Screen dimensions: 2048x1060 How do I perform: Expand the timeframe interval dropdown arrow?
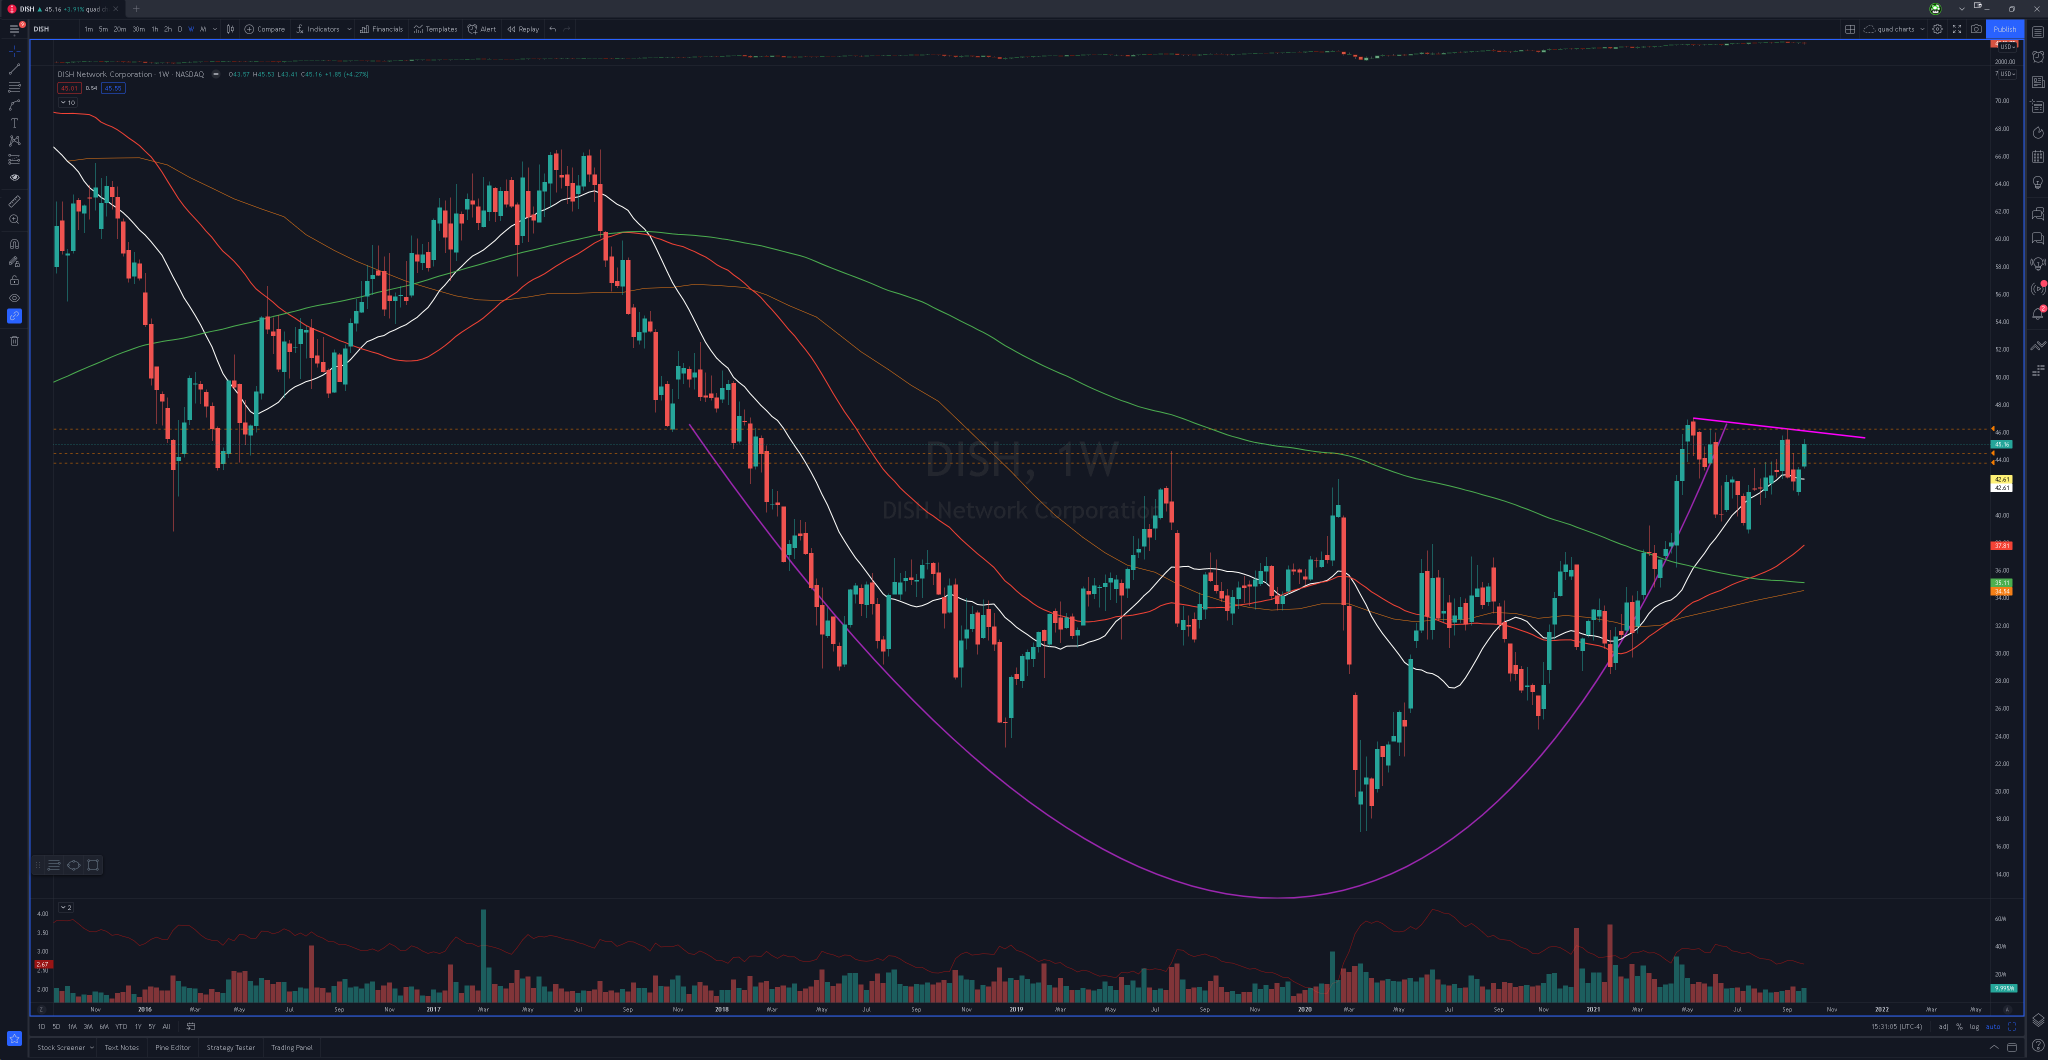[215, 29]
